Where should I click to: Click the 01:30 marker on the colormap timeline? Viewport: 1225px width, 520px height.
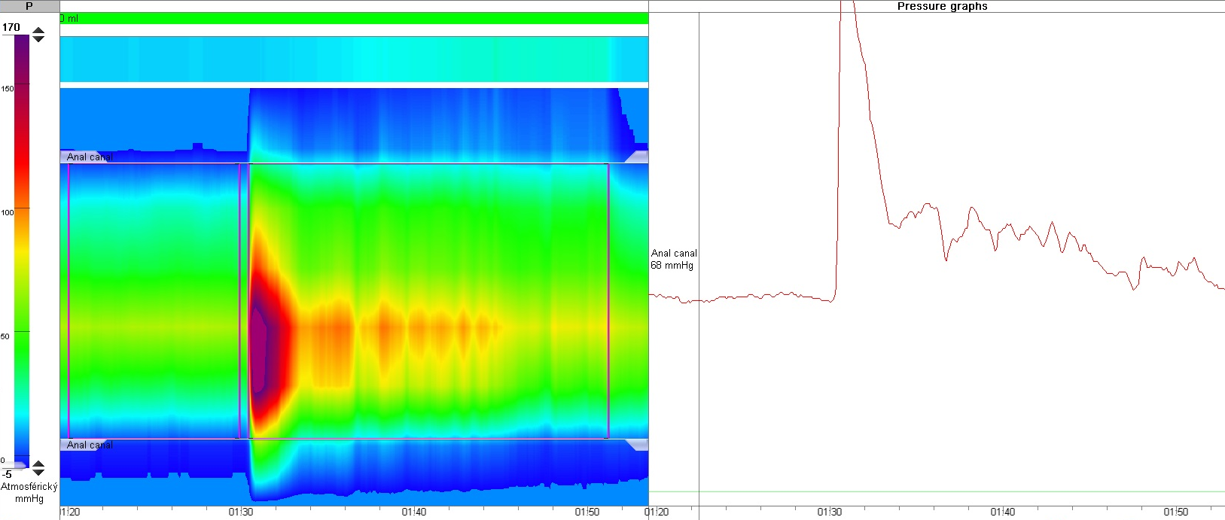click(x=240, y=512)
